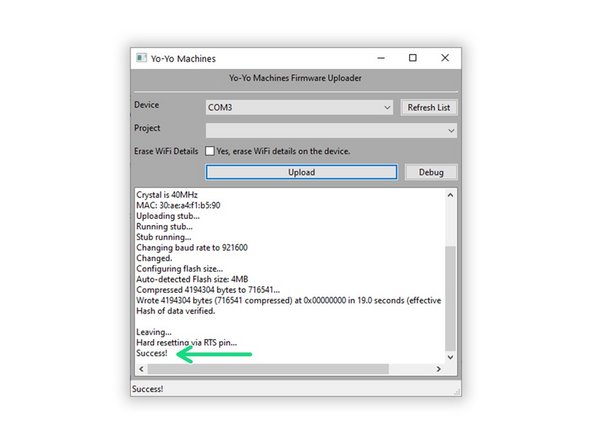Refresh the device list
Image resolution: width=592 pixels, height=444 pixels.
tap(429, 108)
